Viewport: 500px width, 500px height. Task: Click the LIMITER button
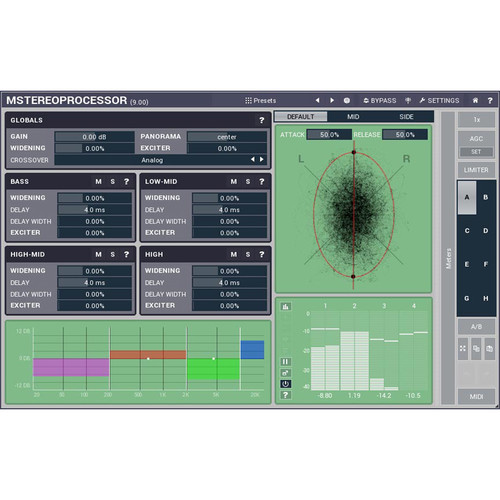pos(476,170)
